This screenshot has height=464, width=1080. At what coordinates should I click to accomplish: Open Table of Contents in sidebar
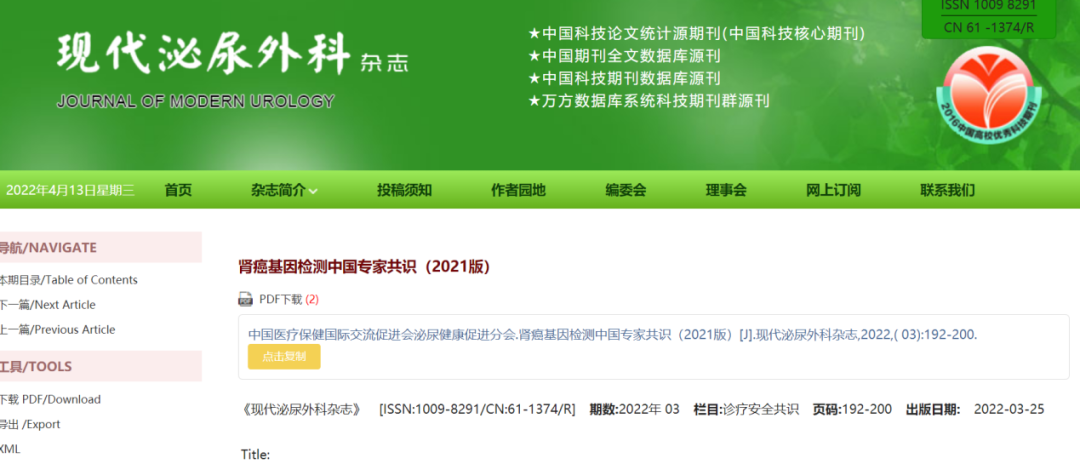click(x=68, y=280)
